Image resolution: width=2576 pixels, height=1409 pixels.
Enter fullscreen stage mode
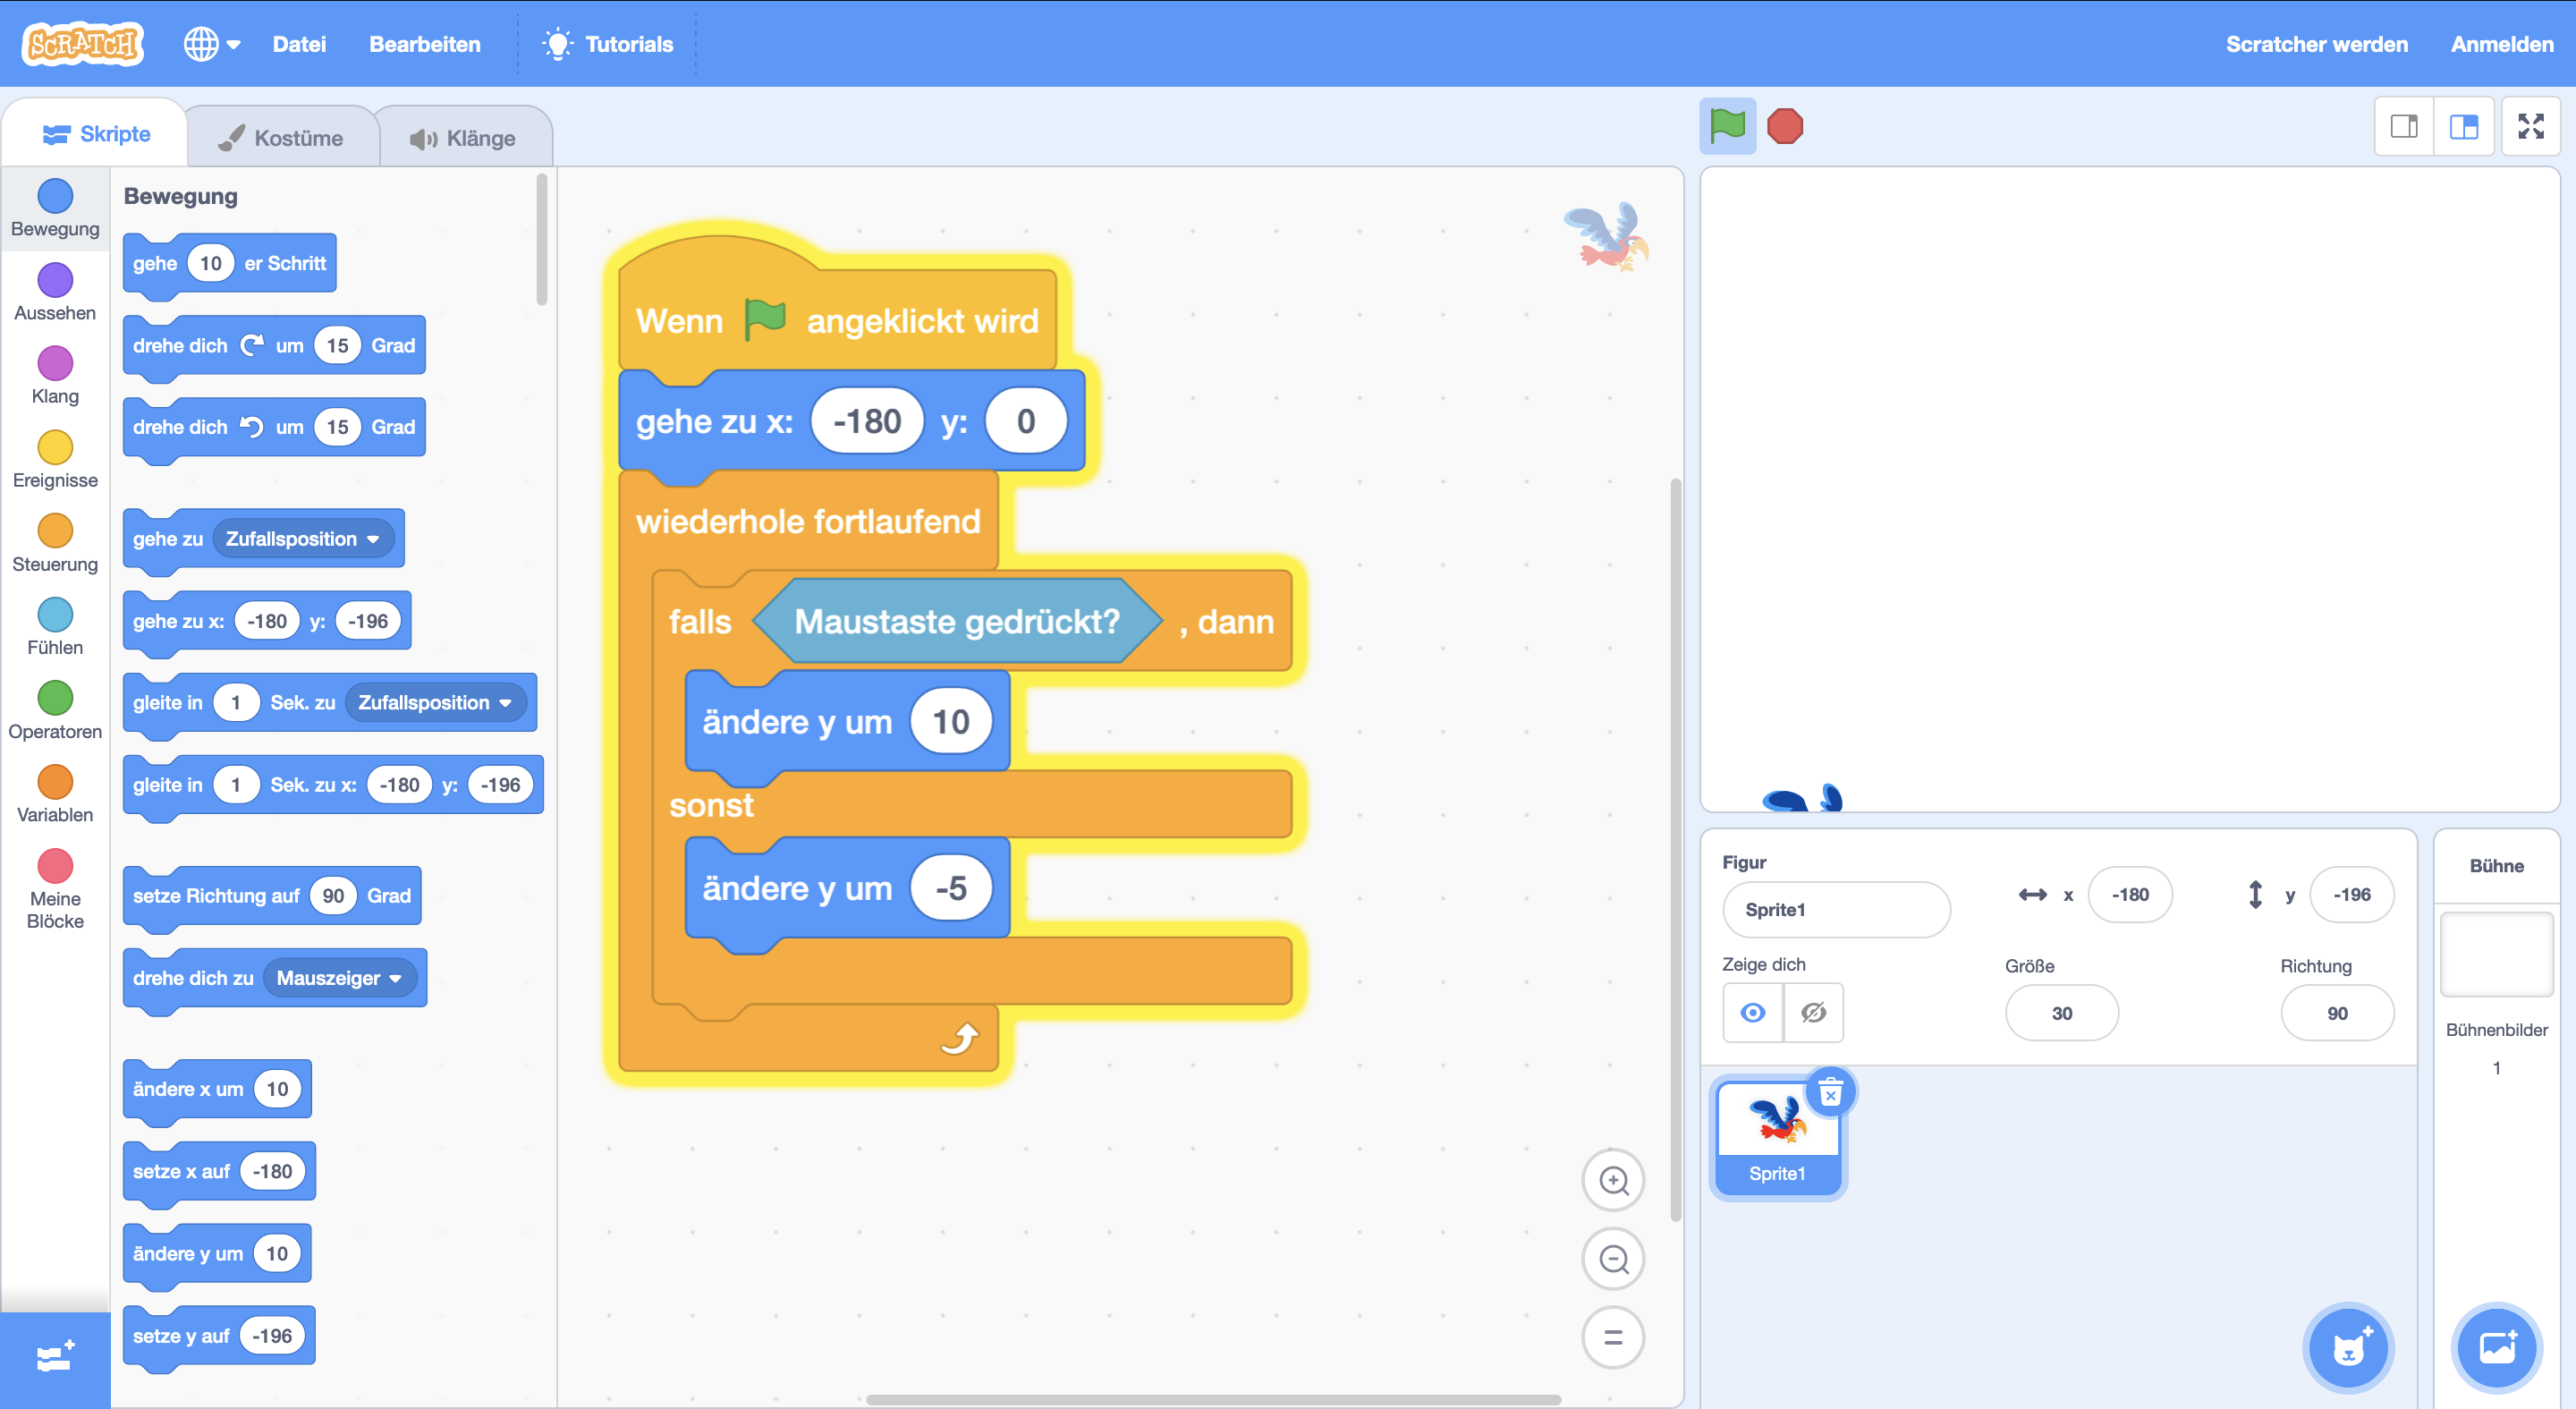pos(2530,127)
